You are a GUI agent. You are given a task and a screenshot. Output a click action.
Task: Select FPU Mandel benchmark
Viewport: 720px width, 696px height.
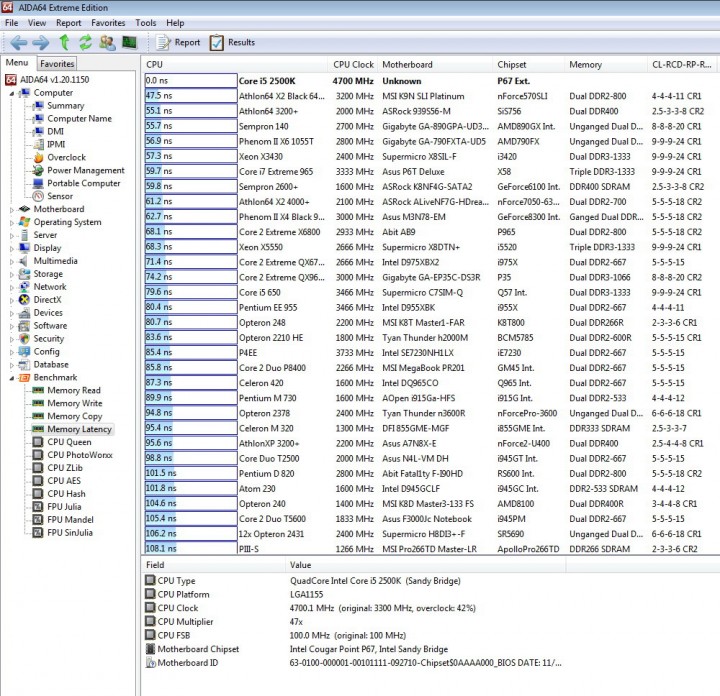70,520
